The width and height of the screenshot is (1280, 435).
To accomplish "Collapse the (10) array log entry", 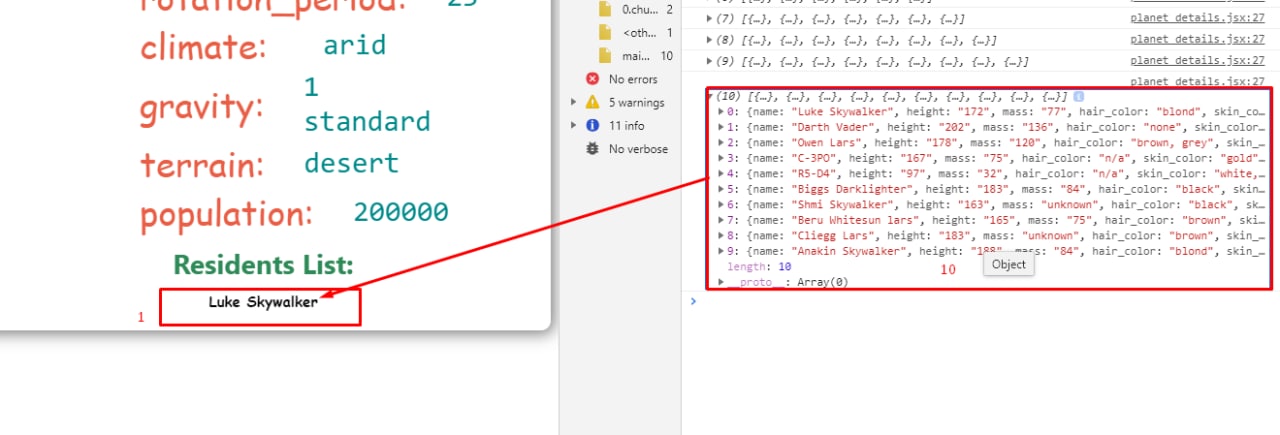I will 711,97.
